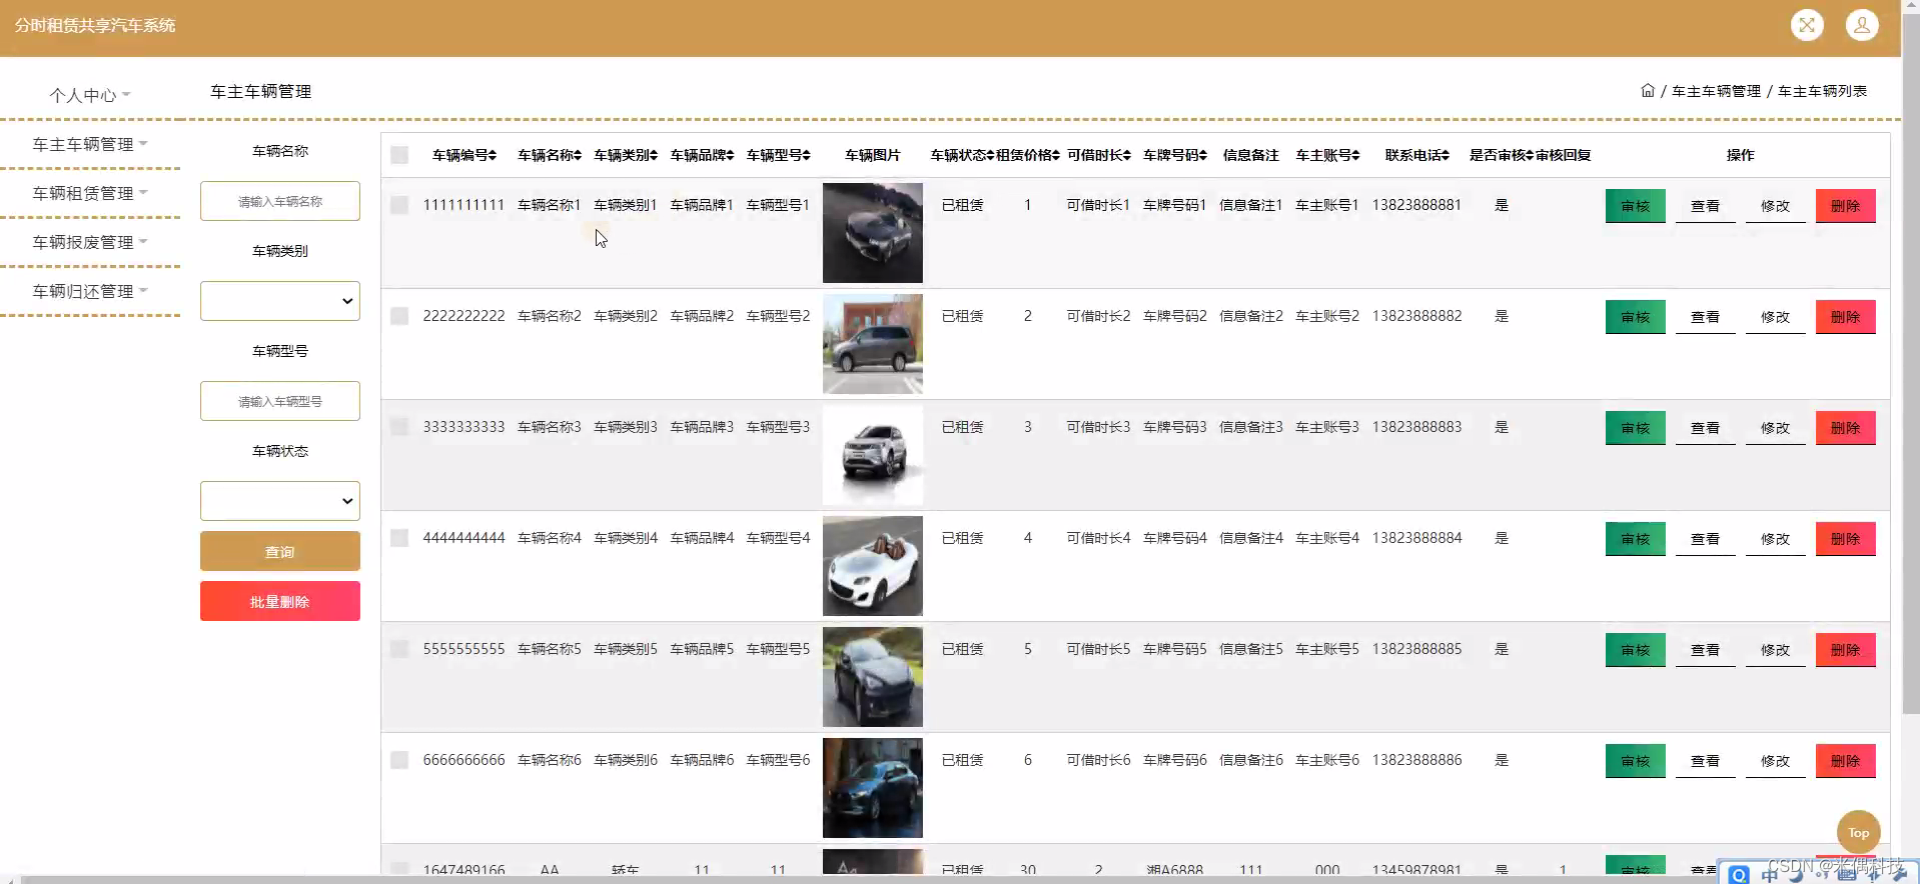Screen dimensions: 1920x884
Task: Click the Top back-to-top button
Action: [1858, 832]
